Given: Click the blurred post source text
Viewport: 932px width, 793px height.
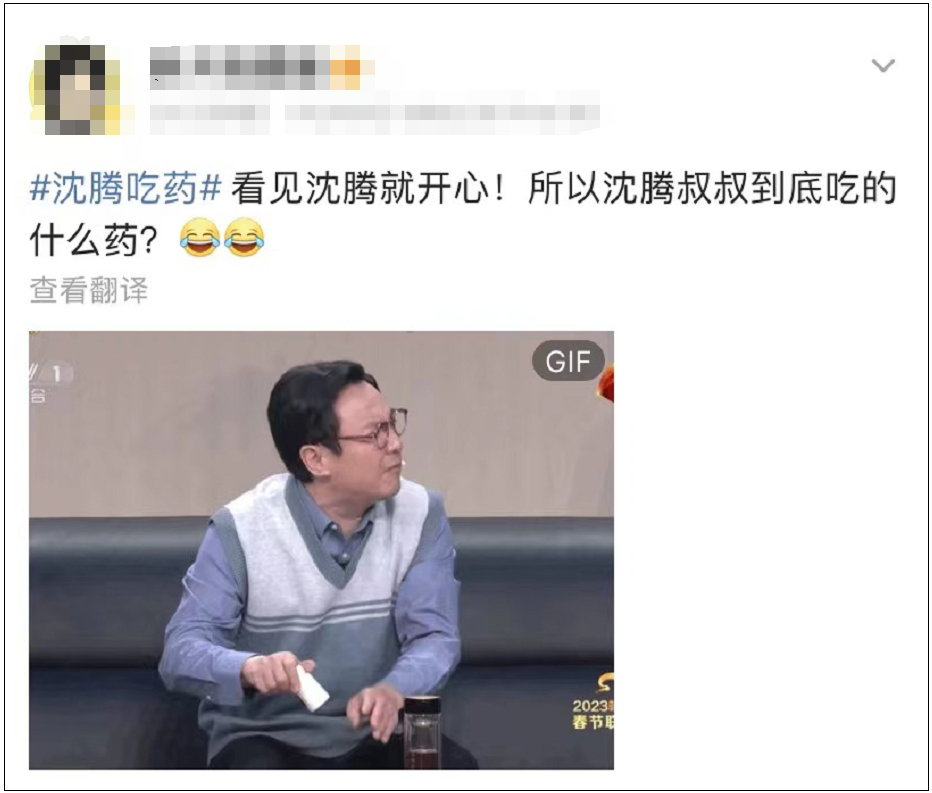Looking at the screenshot, I should pos(442,117).
